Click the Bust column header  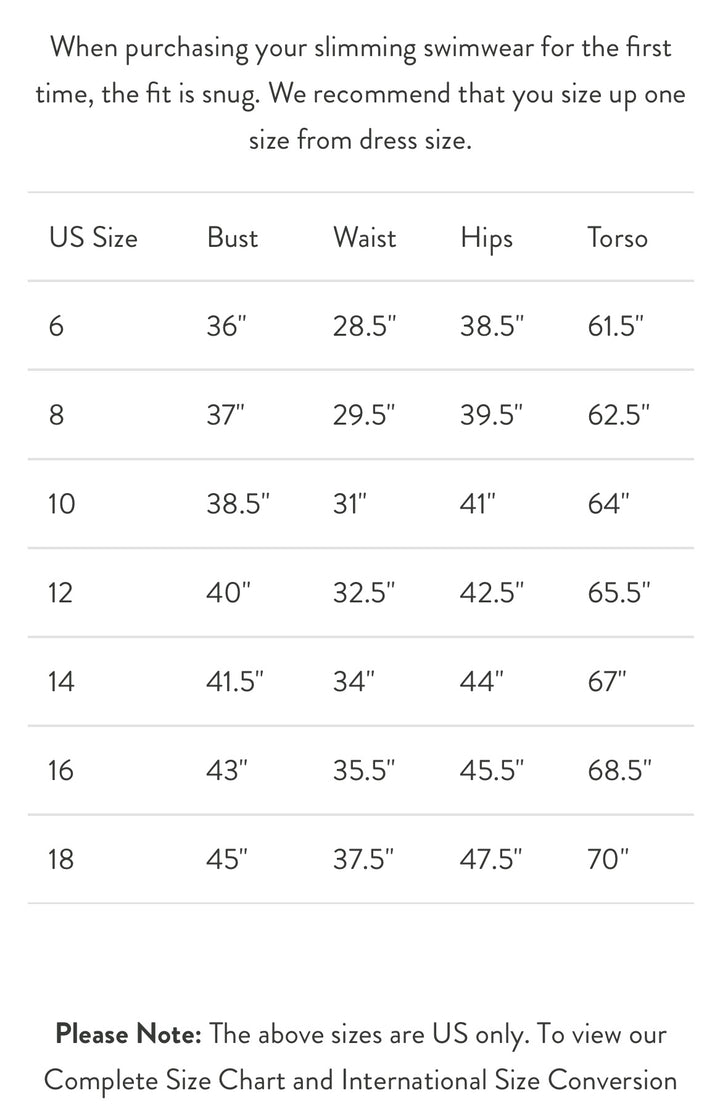pos(232,238)
